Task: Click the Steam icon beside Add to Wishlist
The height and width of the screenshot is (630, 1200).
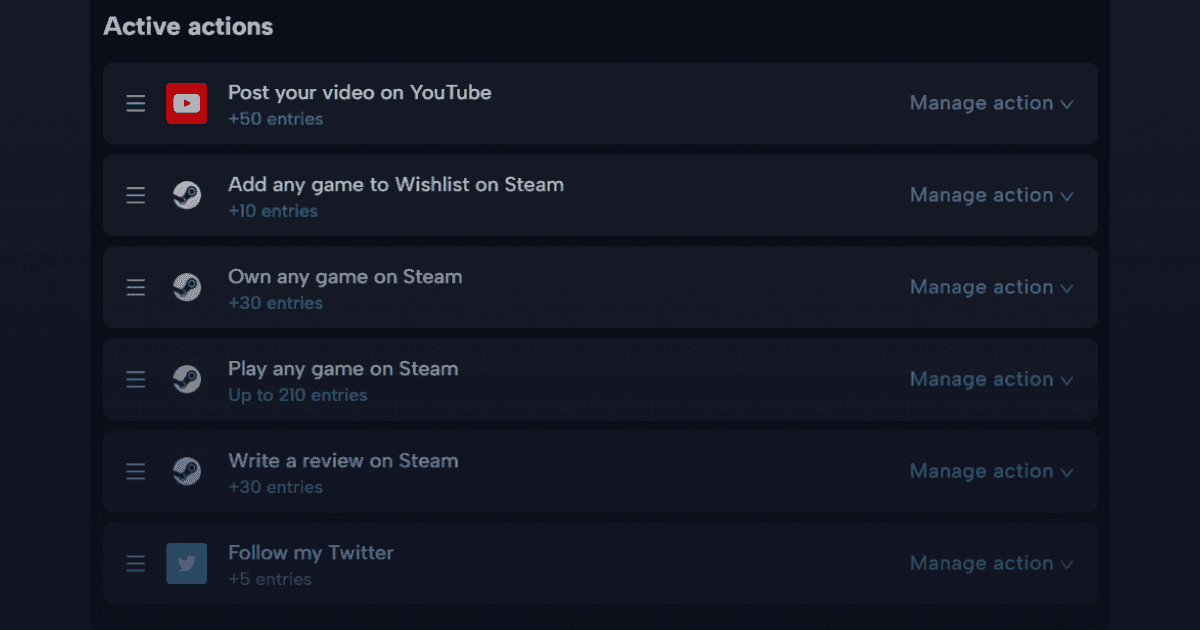Action: 187,195
